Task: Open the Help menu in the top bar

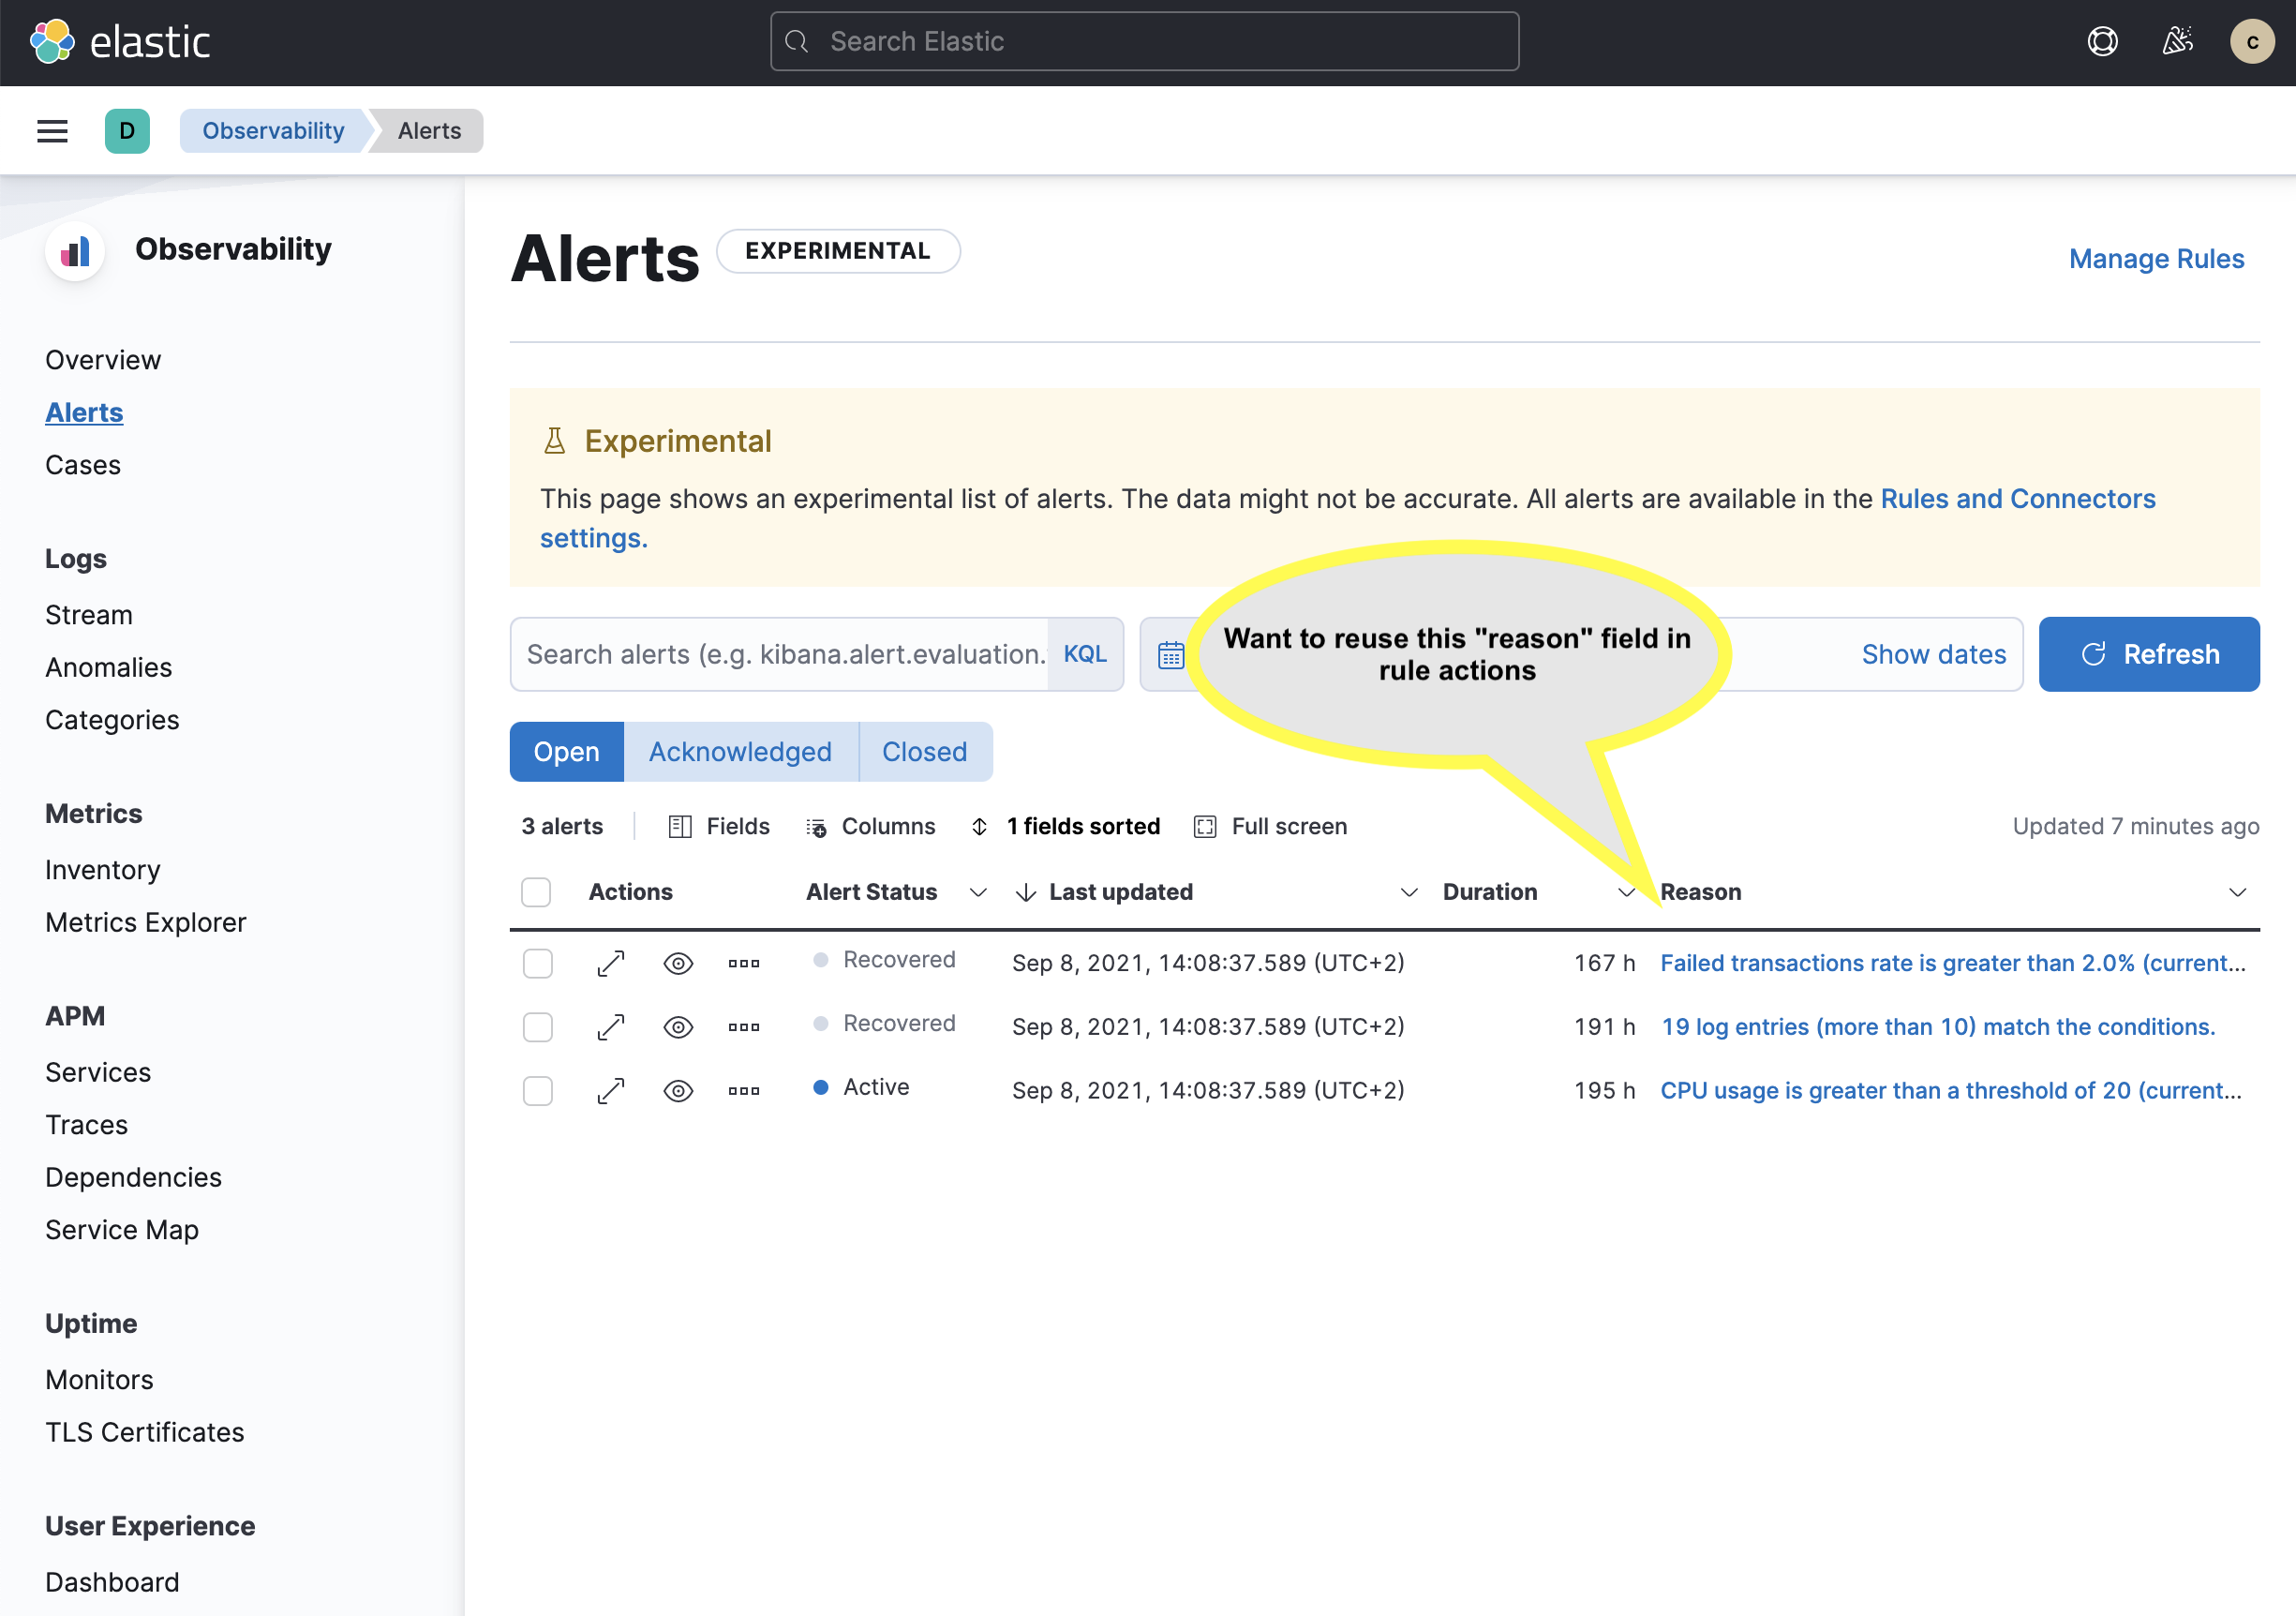Action: point(2103,41)
